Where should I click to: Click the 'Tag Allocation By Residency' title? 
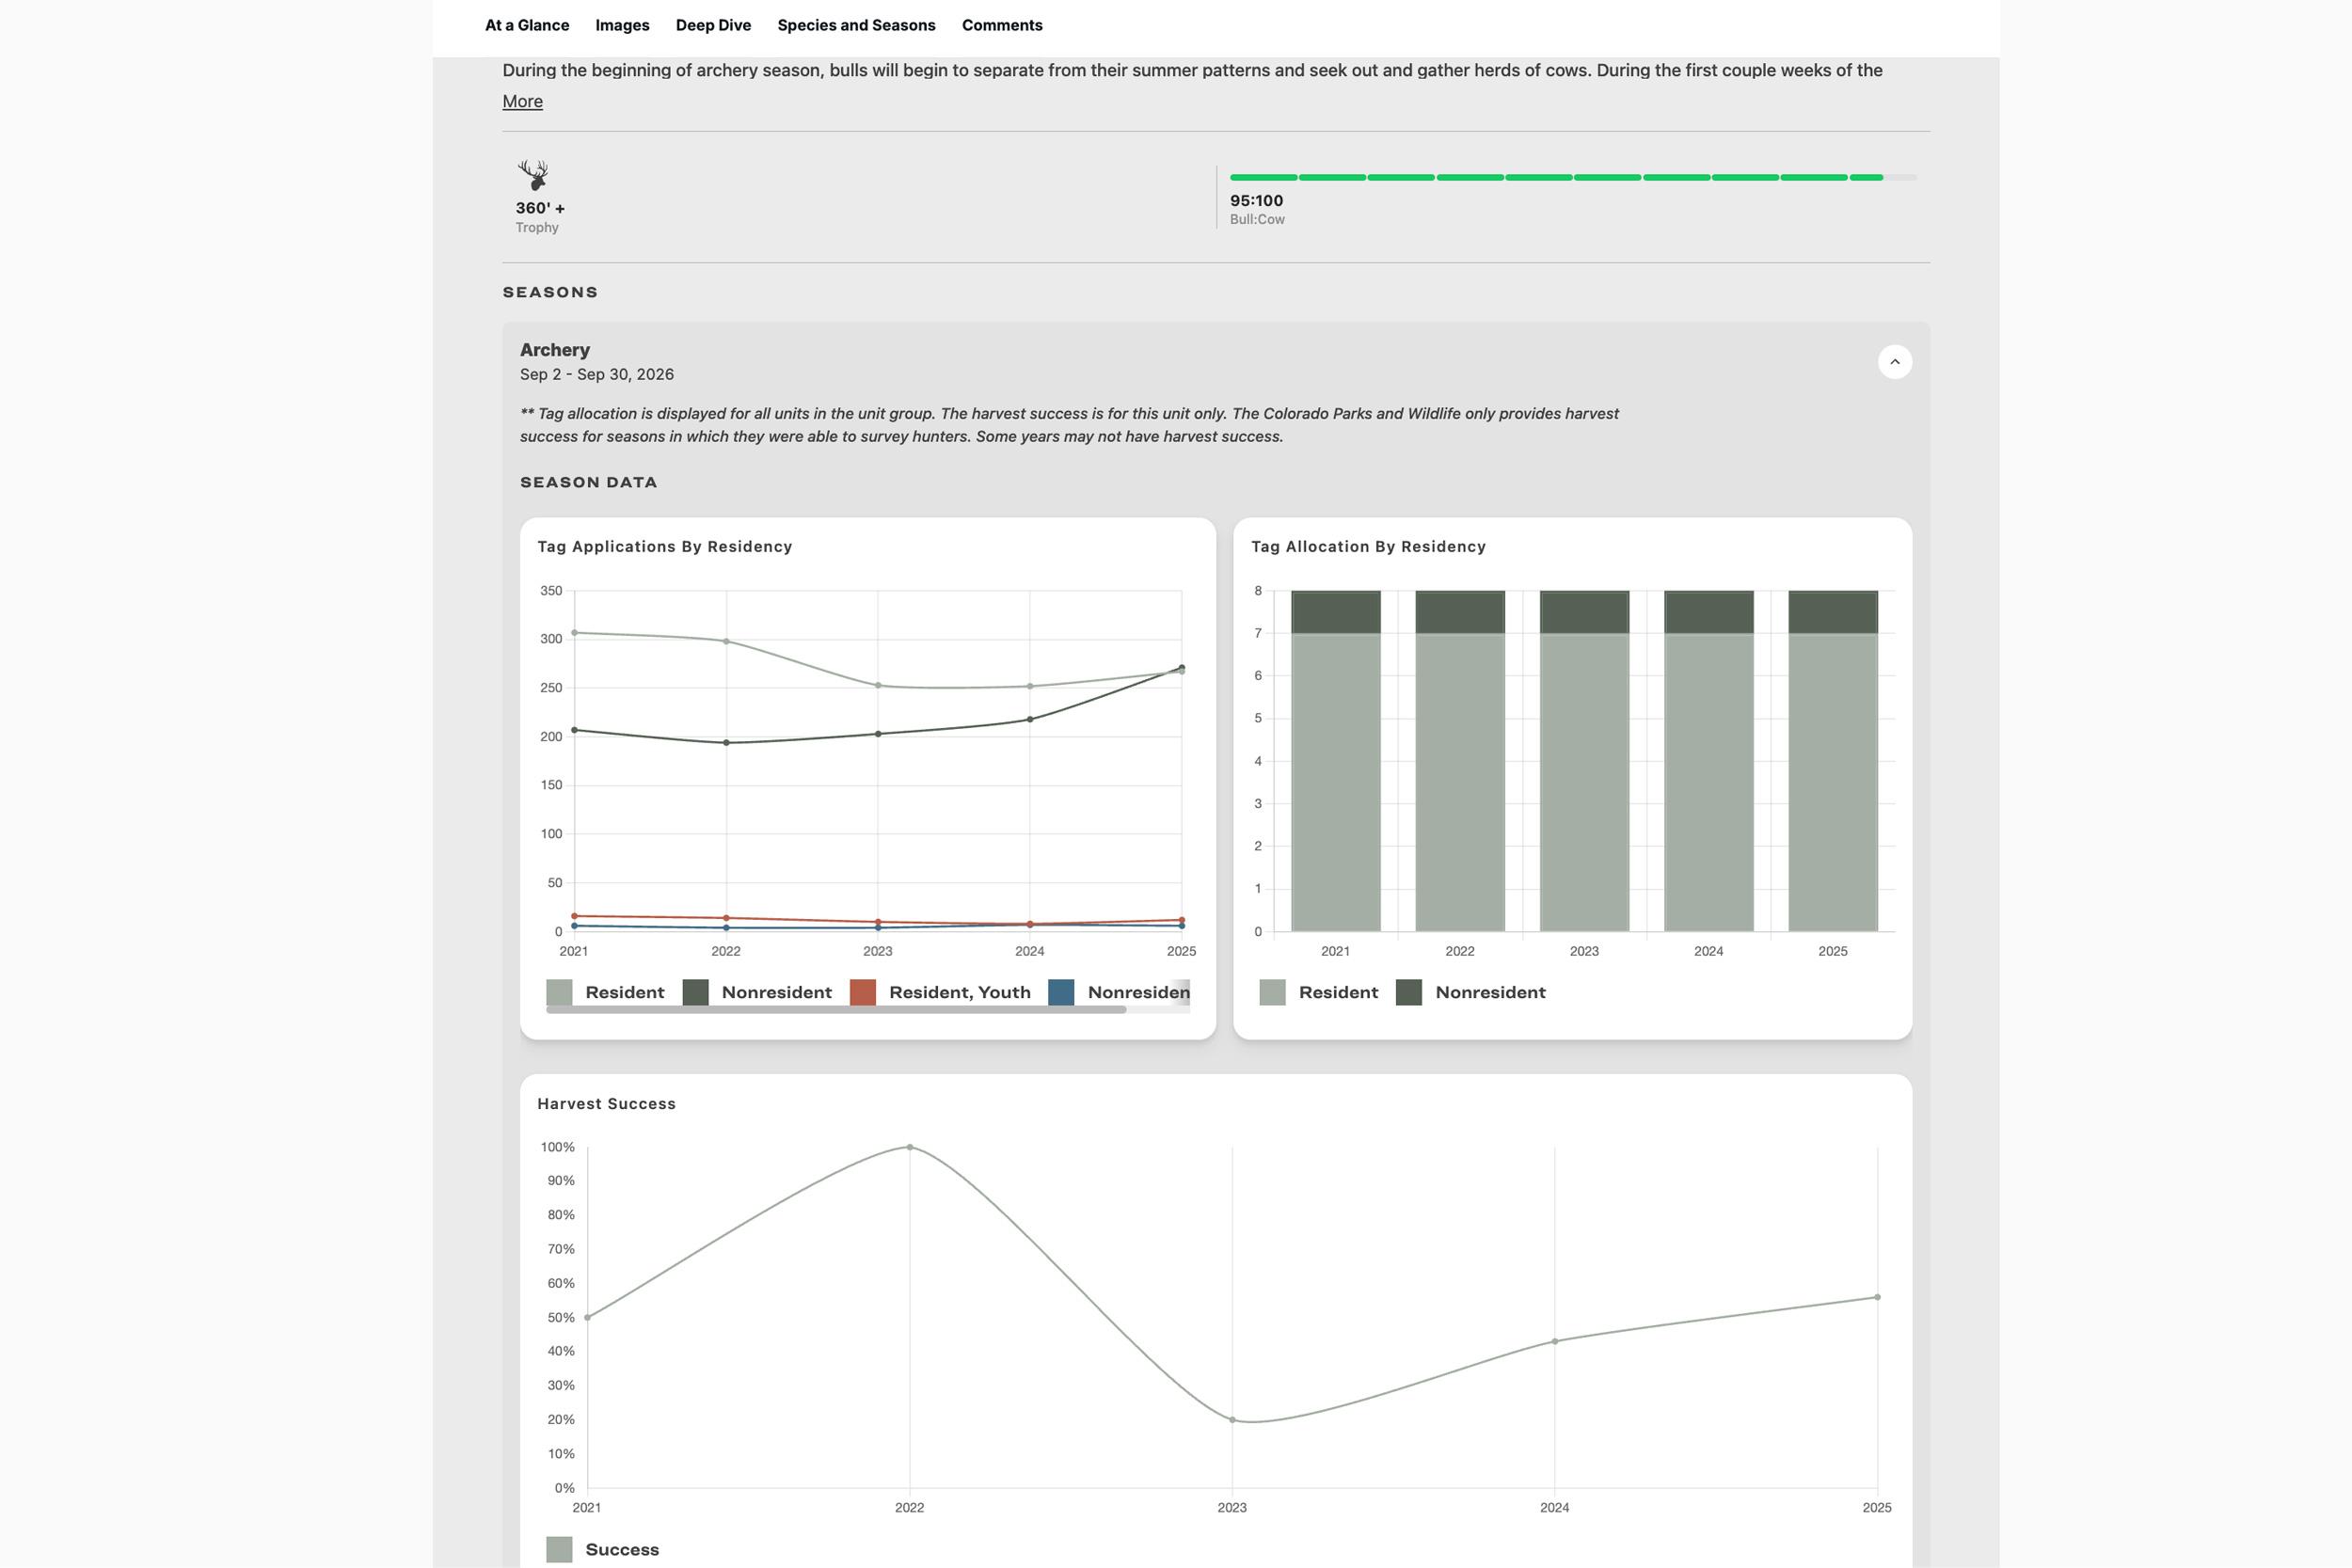tap(1368, 546)
